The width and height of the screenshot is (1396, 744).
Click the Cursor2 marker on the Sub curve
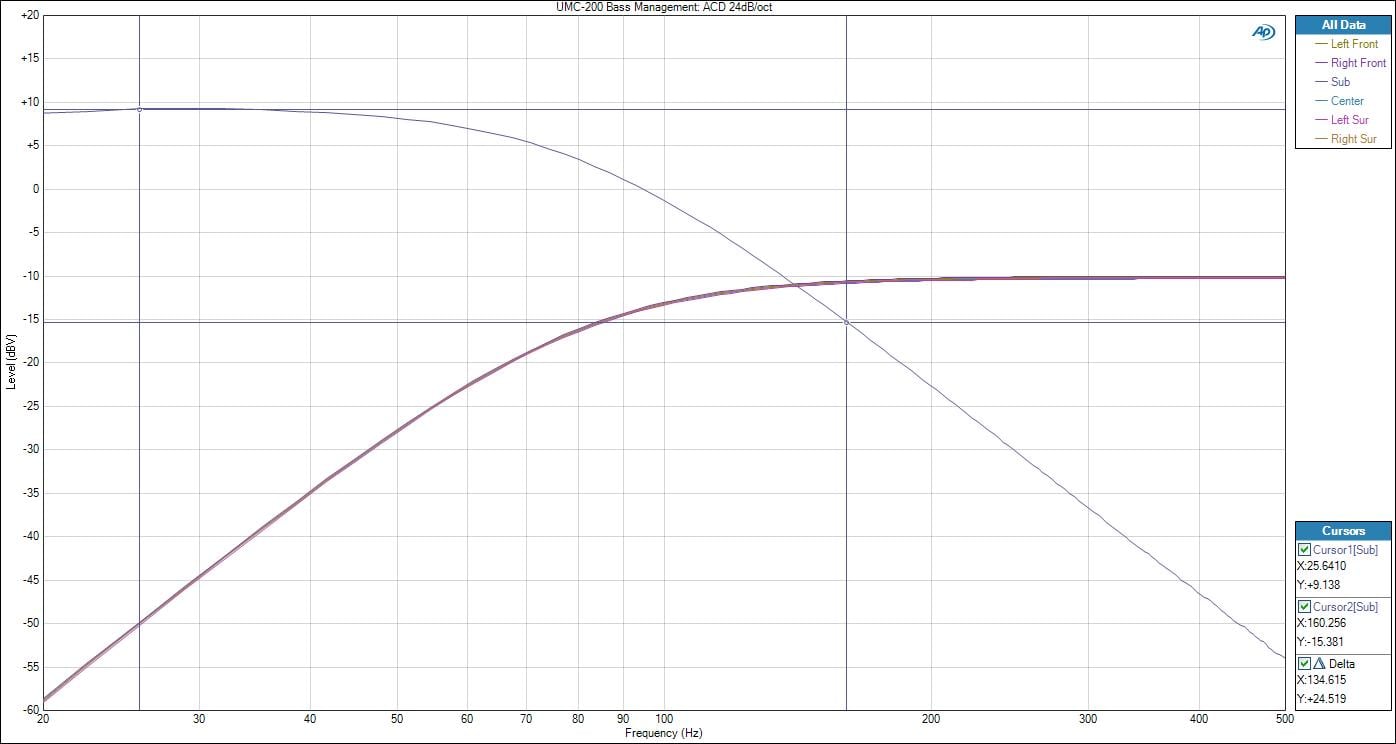(847, 322)
